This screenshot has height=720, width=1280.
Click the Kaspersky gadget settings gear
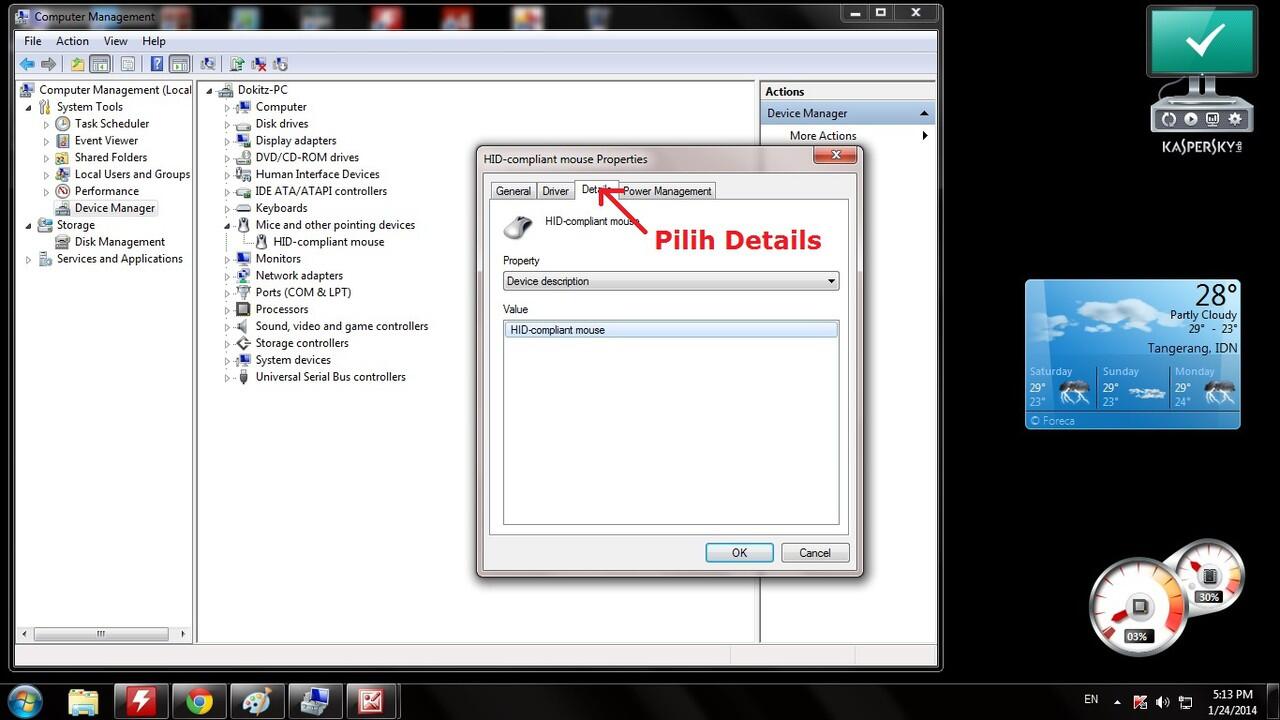(x=1235, y=119)
